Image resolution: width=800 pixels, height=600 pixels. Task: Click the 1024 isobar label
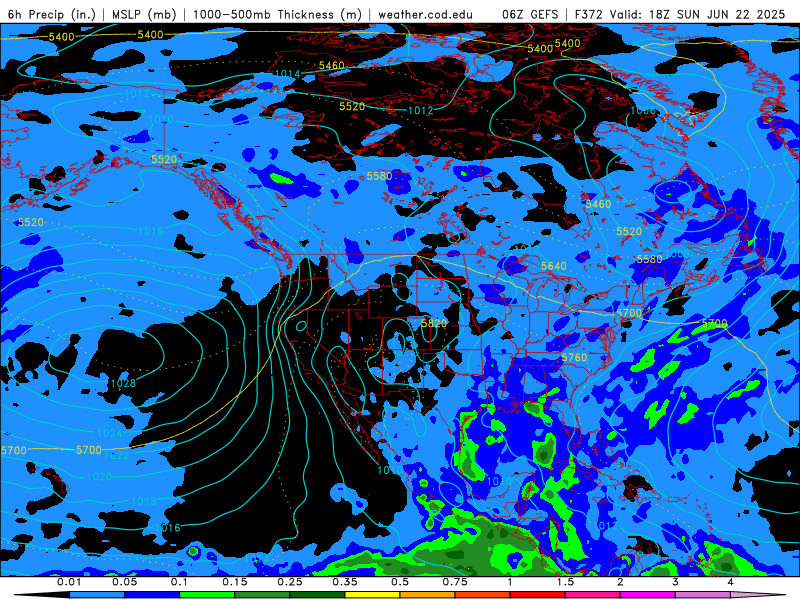[x=110, y=433]
